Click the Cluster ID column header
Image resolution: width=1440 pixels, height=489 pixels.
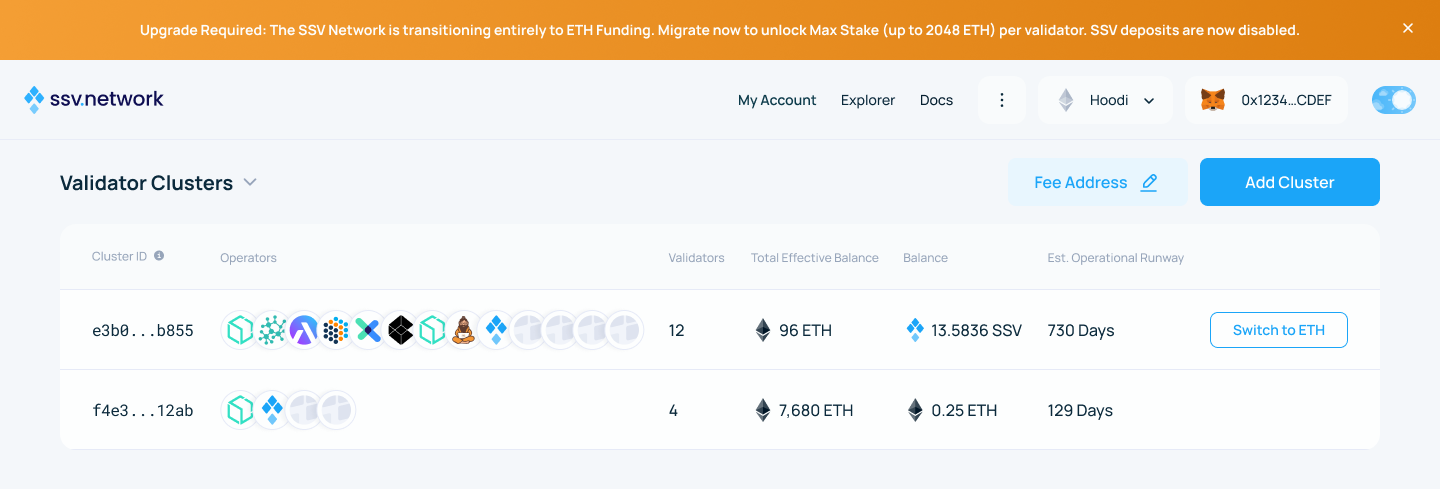click(x=119, y=256)
